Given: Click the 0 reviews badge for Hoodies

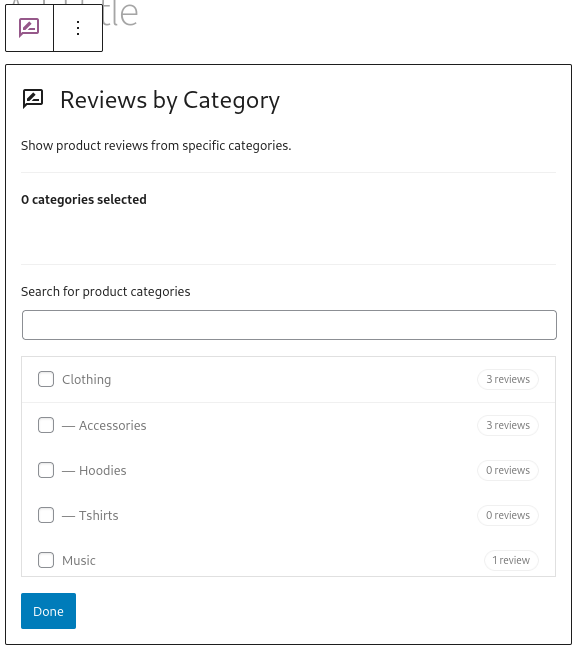Looking at the screenshot, I should point(508,470).
